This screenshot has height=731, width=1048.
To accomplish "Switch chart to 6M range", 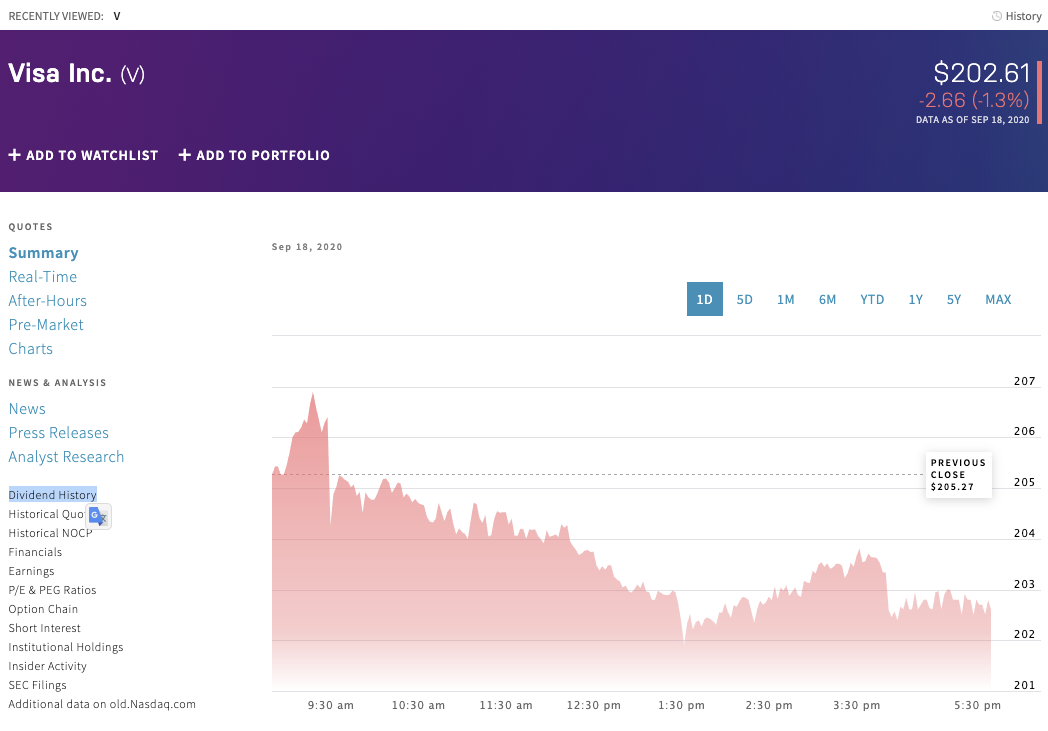I will [x=827, y=299].
